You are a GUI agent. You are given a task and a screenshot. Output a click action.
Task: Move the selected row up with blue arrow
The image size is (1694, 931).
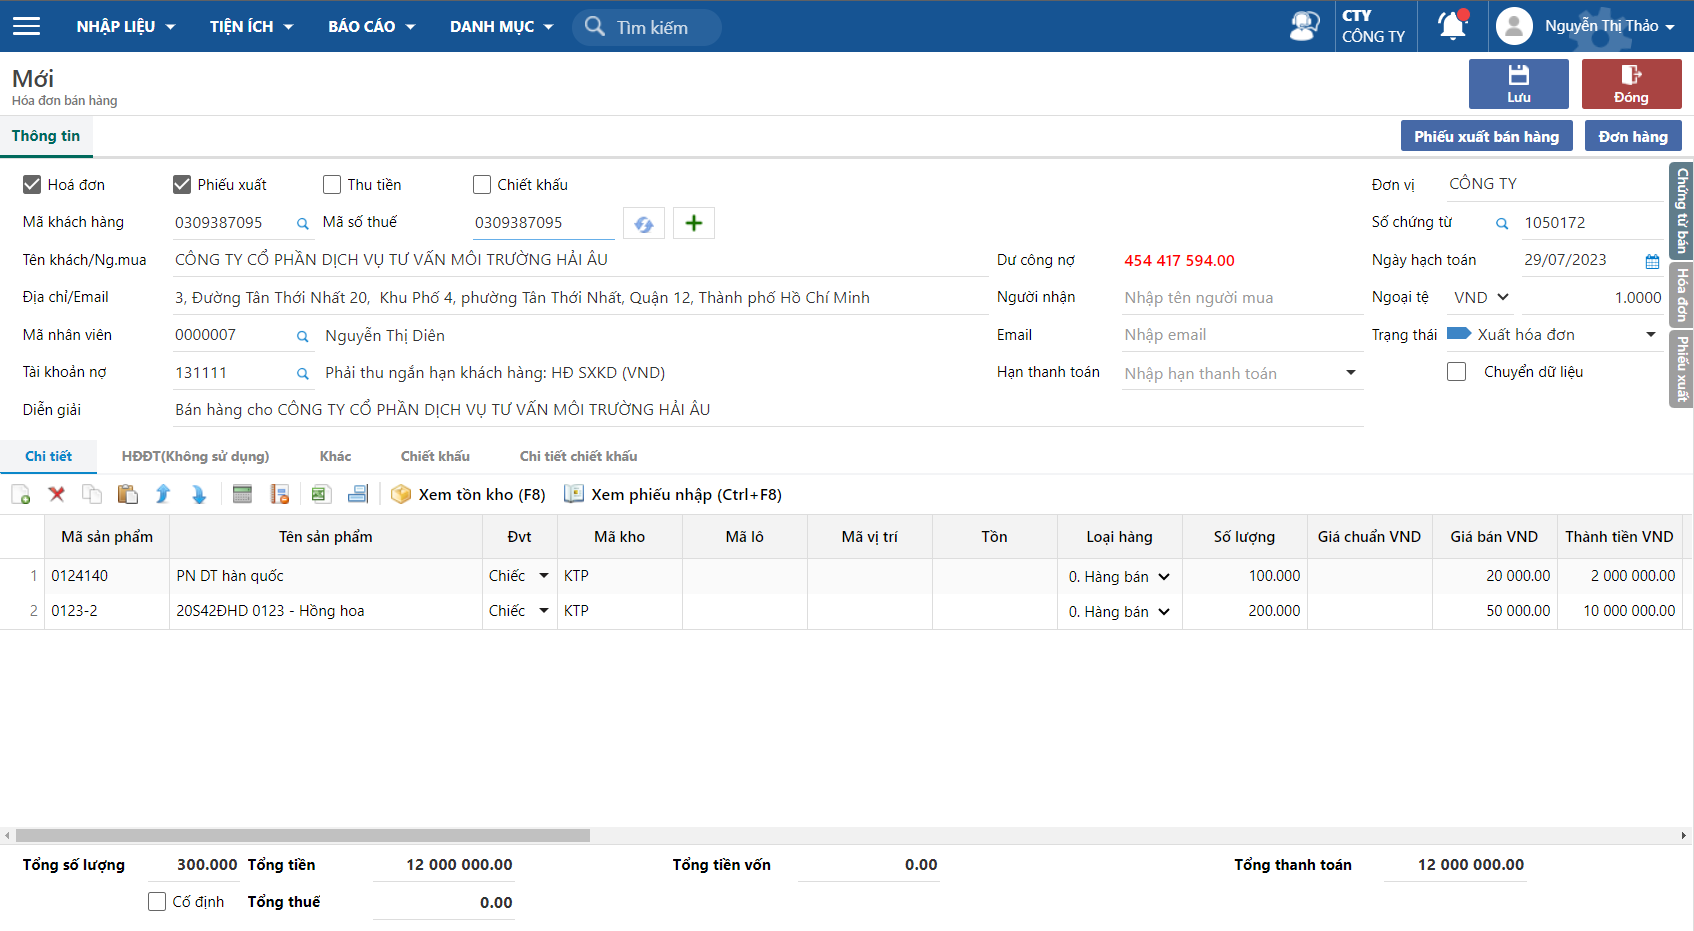[163, 494]
